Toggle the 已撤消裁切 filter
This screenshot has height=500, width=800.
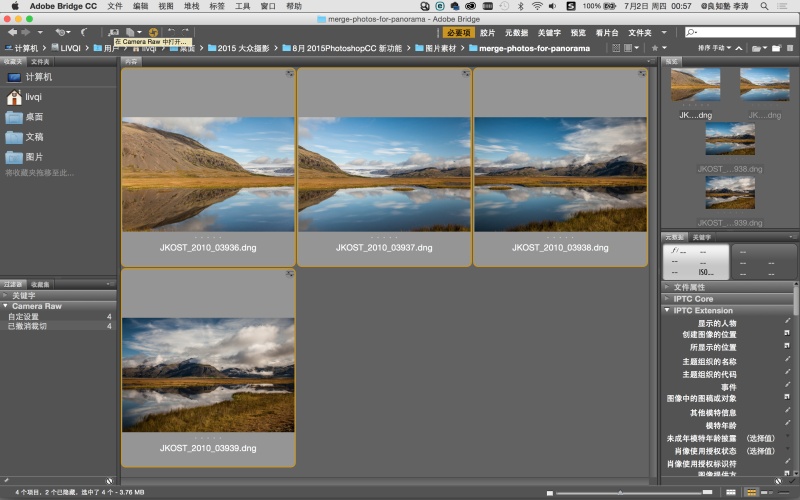point(58,326)
